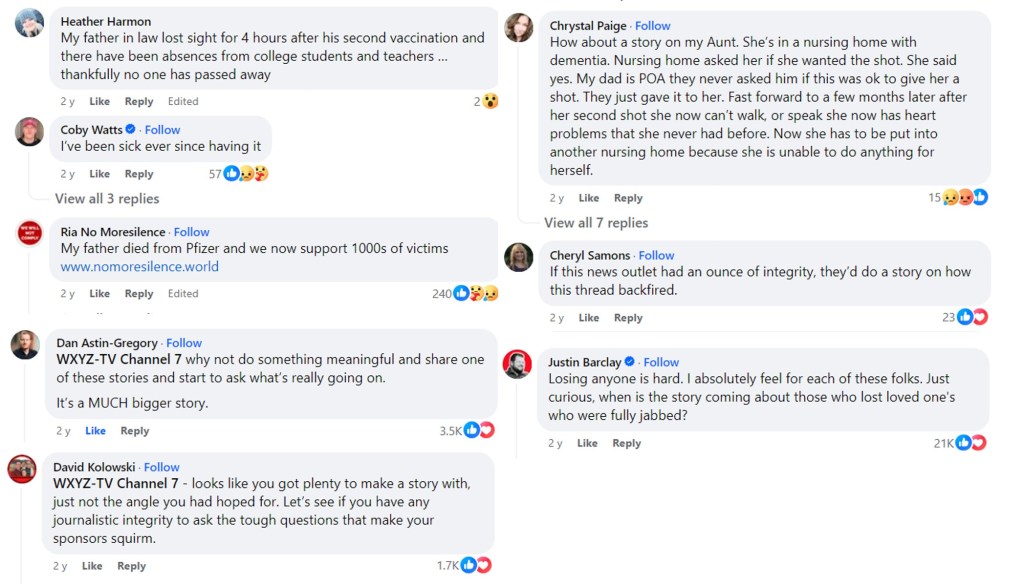This screenshot has height=584, width=1024.
Task: Follow Justin Barclay
Action: (x=661, y=362)
